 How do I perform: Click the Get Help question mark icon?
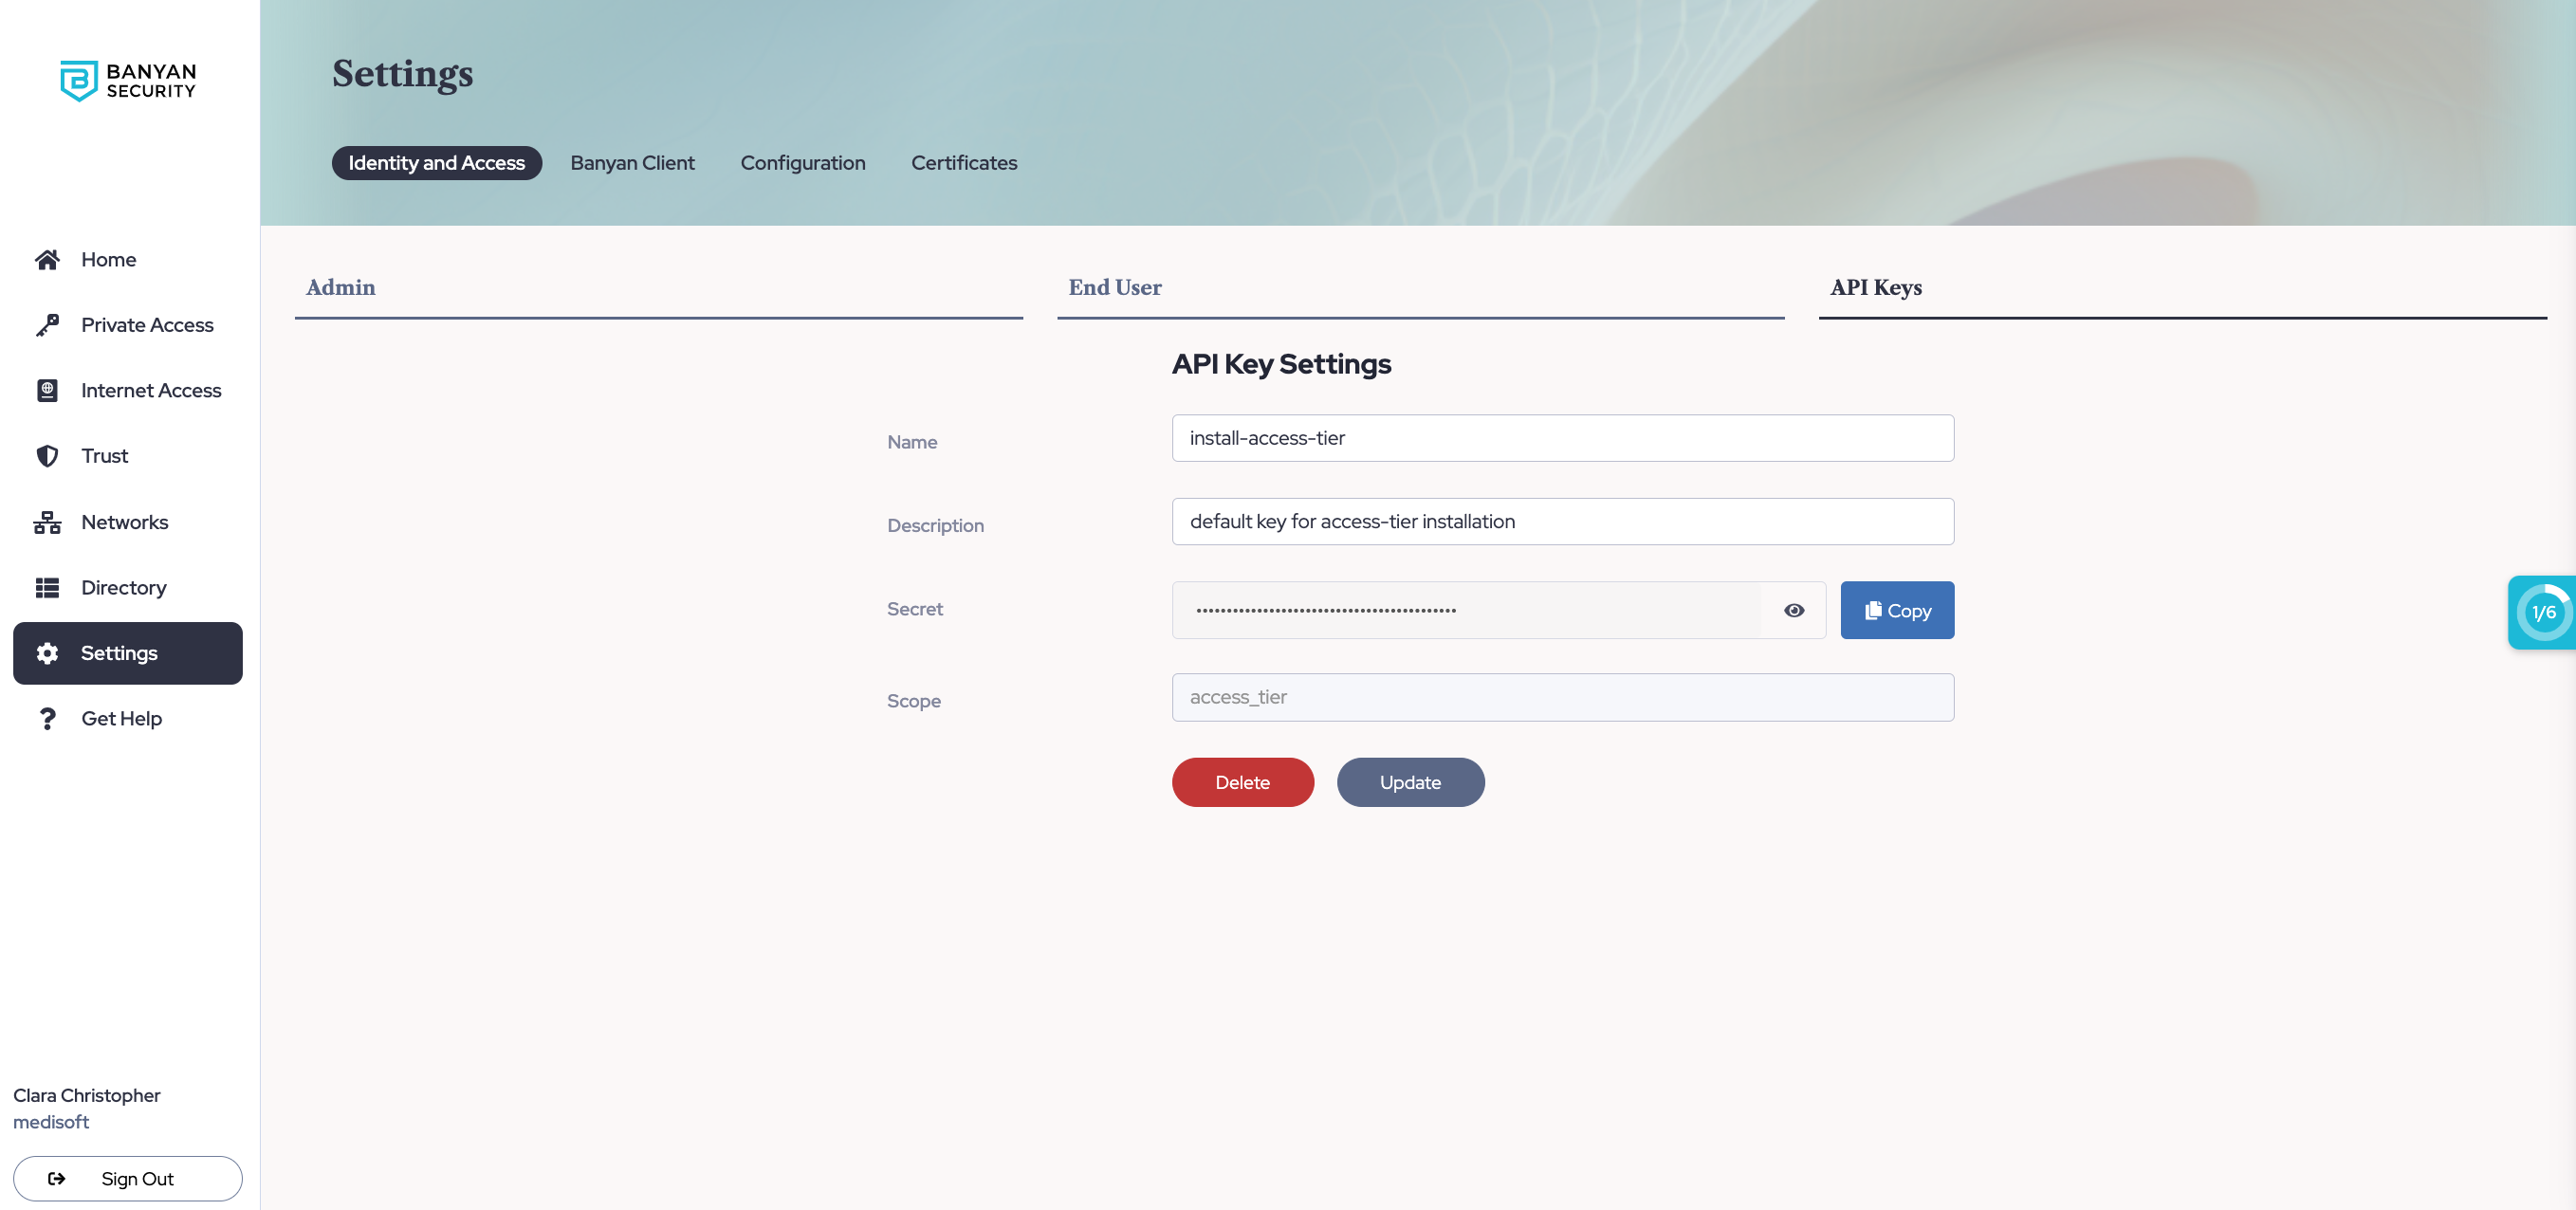coord(47,719)
